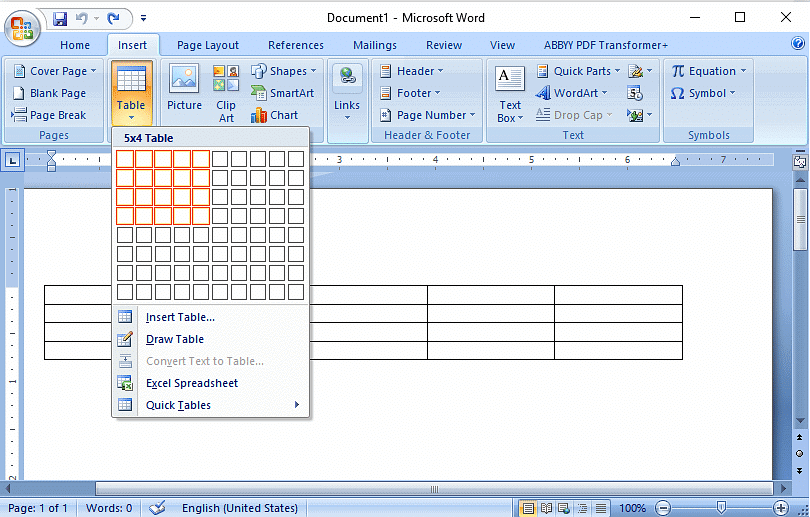The image size is (810, 517).
Task: Open the Review tab
Action: [444, 45]
